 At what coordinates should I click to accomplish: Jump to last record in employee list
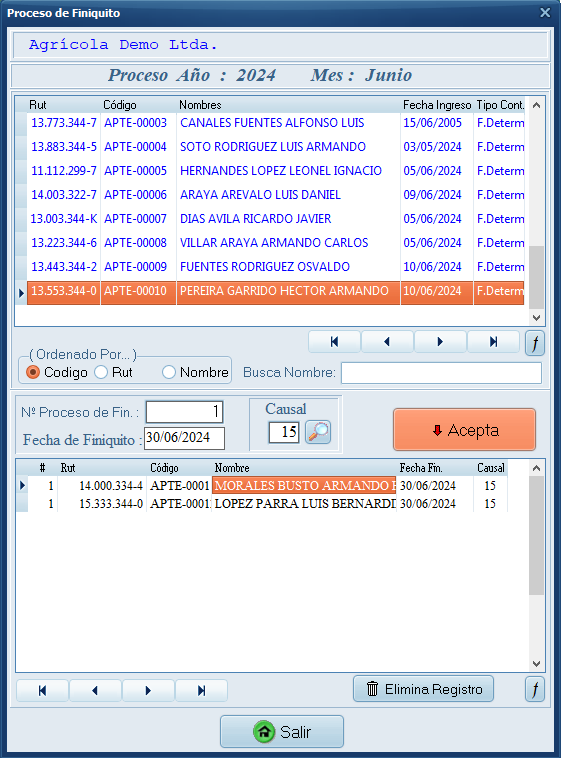click(493, 342)
